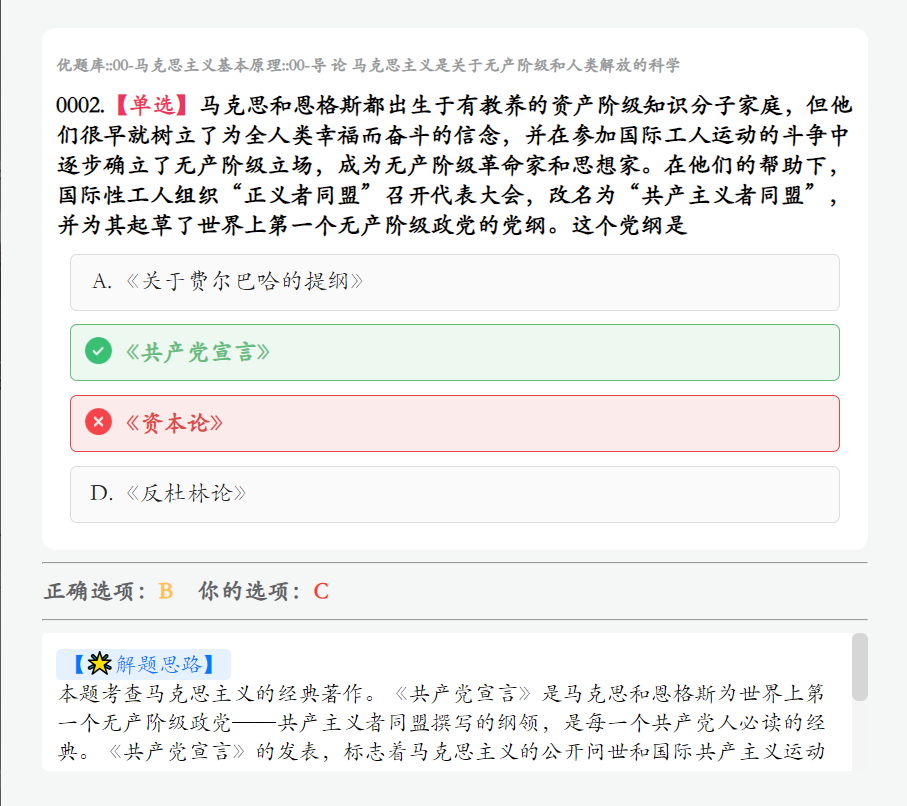Select option A 关于费尔巴哈的提纲
This screenshot has height=806, width=907.
[x=455, y=282]
